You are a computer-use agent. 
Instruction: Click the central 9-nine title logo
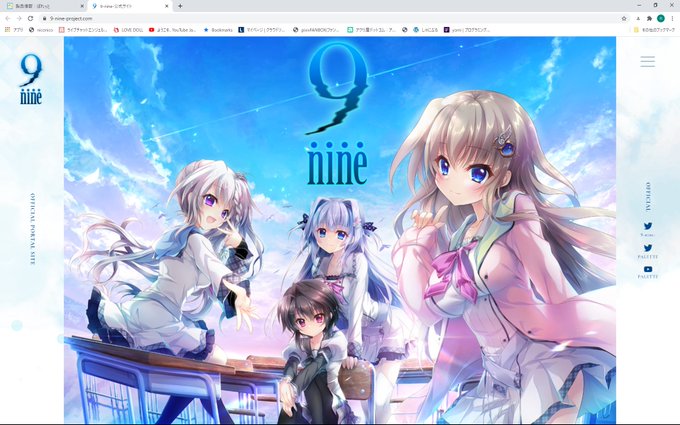[337, 113]
